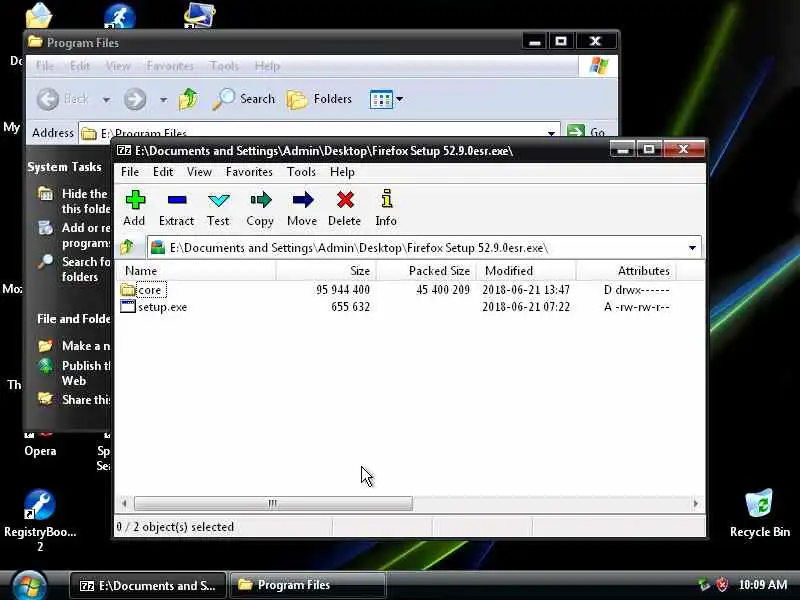Image resolution: width=800 pixels, height=600 pixels.
Task: Expand the Program Files address dropdown
Action: (552, 133)
